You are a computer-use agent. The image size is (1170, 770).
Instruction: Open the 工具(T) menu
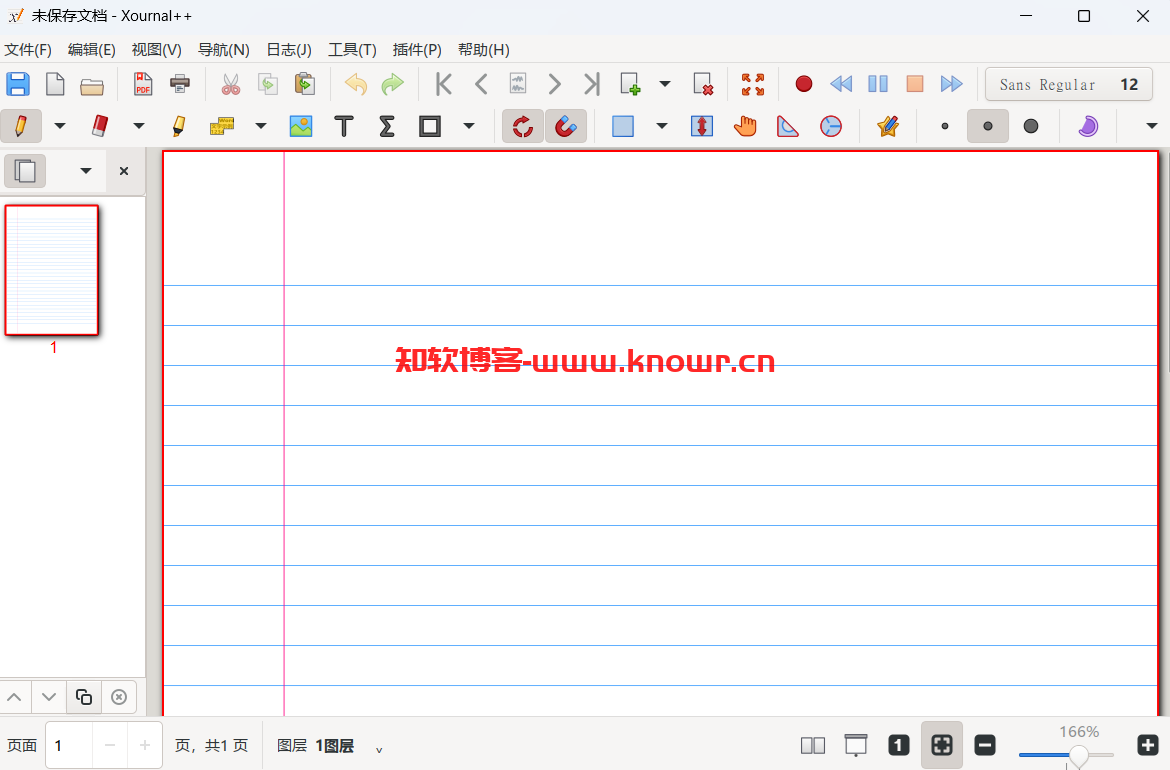tap(352, 50)
